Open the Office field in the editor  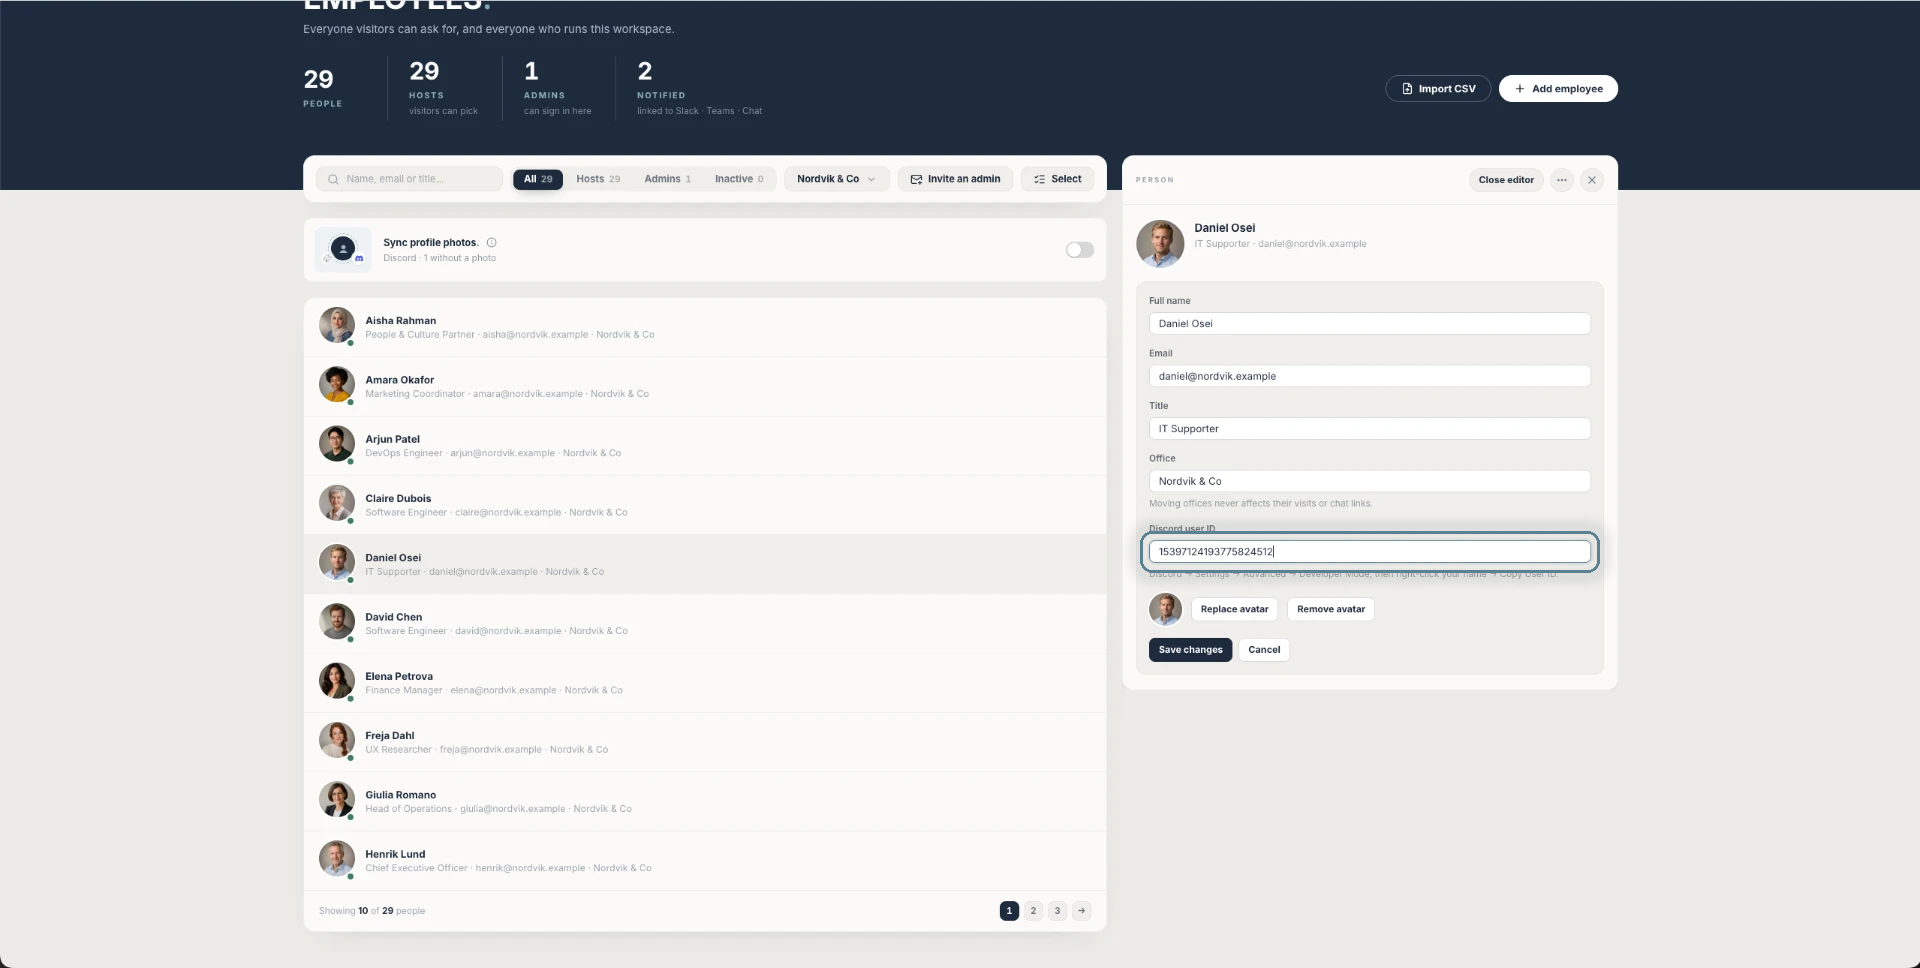point(1369,481)
